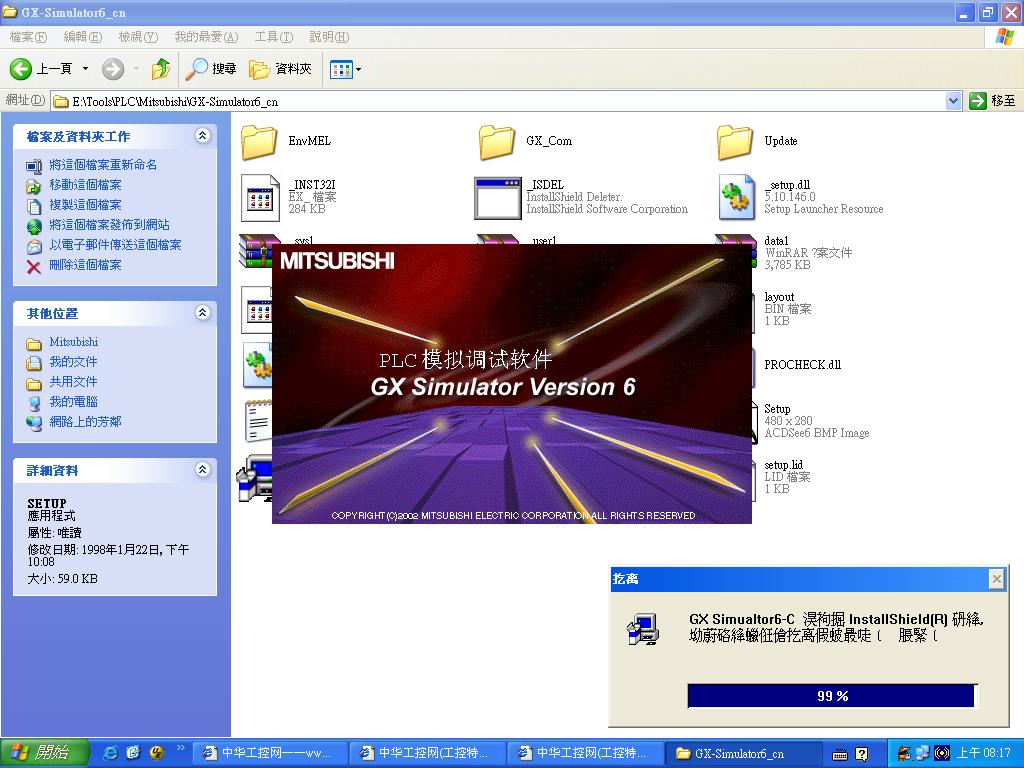Open the 編輯 menu
1024x768 pixels.
82,37
